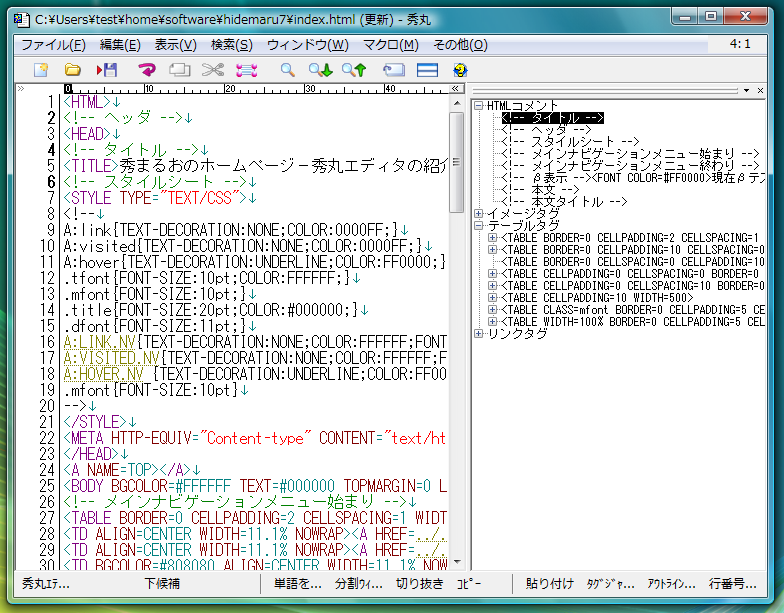Image resolution: width=784 pixels, height=613 pixels.
Task: Click the editor scrollbar up arrow
Action: 457,103
